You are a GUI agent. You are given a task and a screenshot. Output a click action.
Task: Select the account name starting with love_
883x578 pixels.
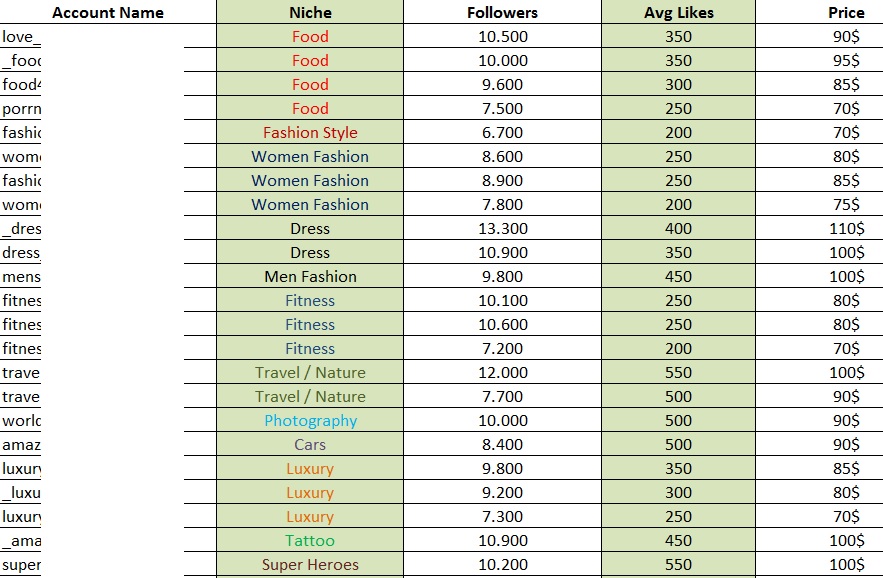tap(21, 37)
